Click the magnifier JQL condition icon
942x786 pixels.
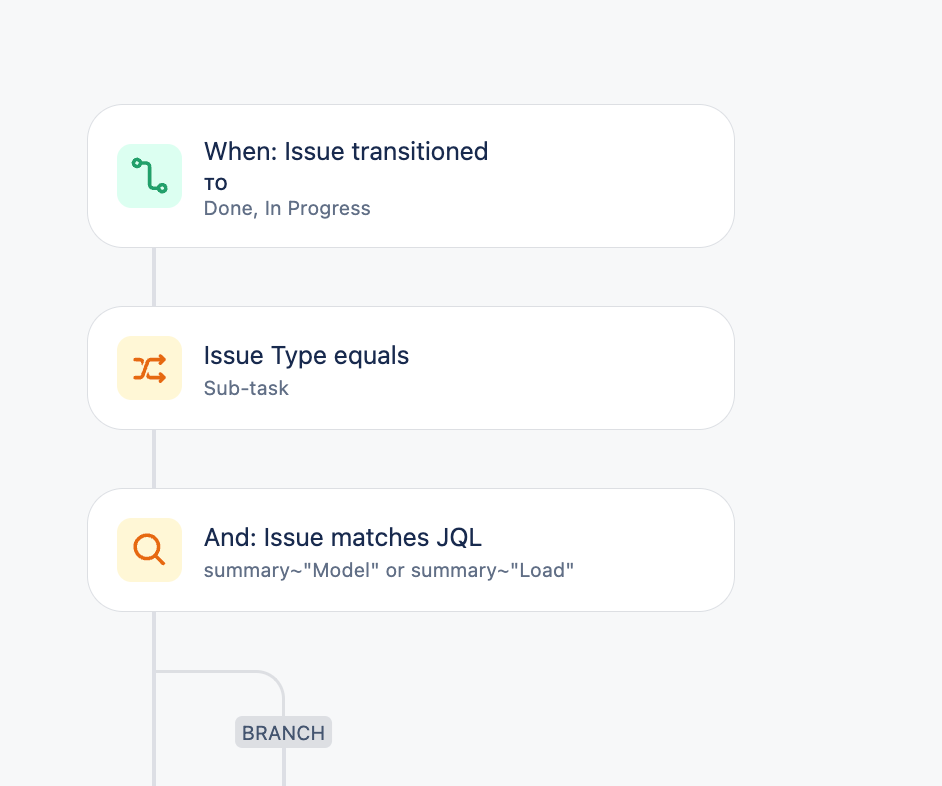(149, 550)
